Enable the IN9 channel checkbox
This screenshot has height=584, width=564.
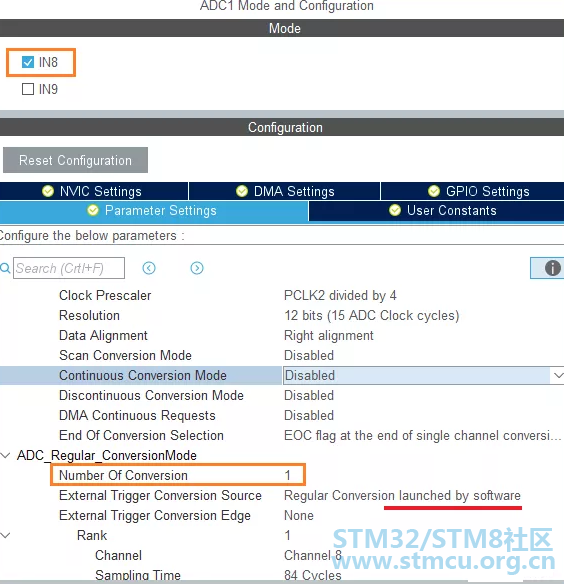(28, 89)
